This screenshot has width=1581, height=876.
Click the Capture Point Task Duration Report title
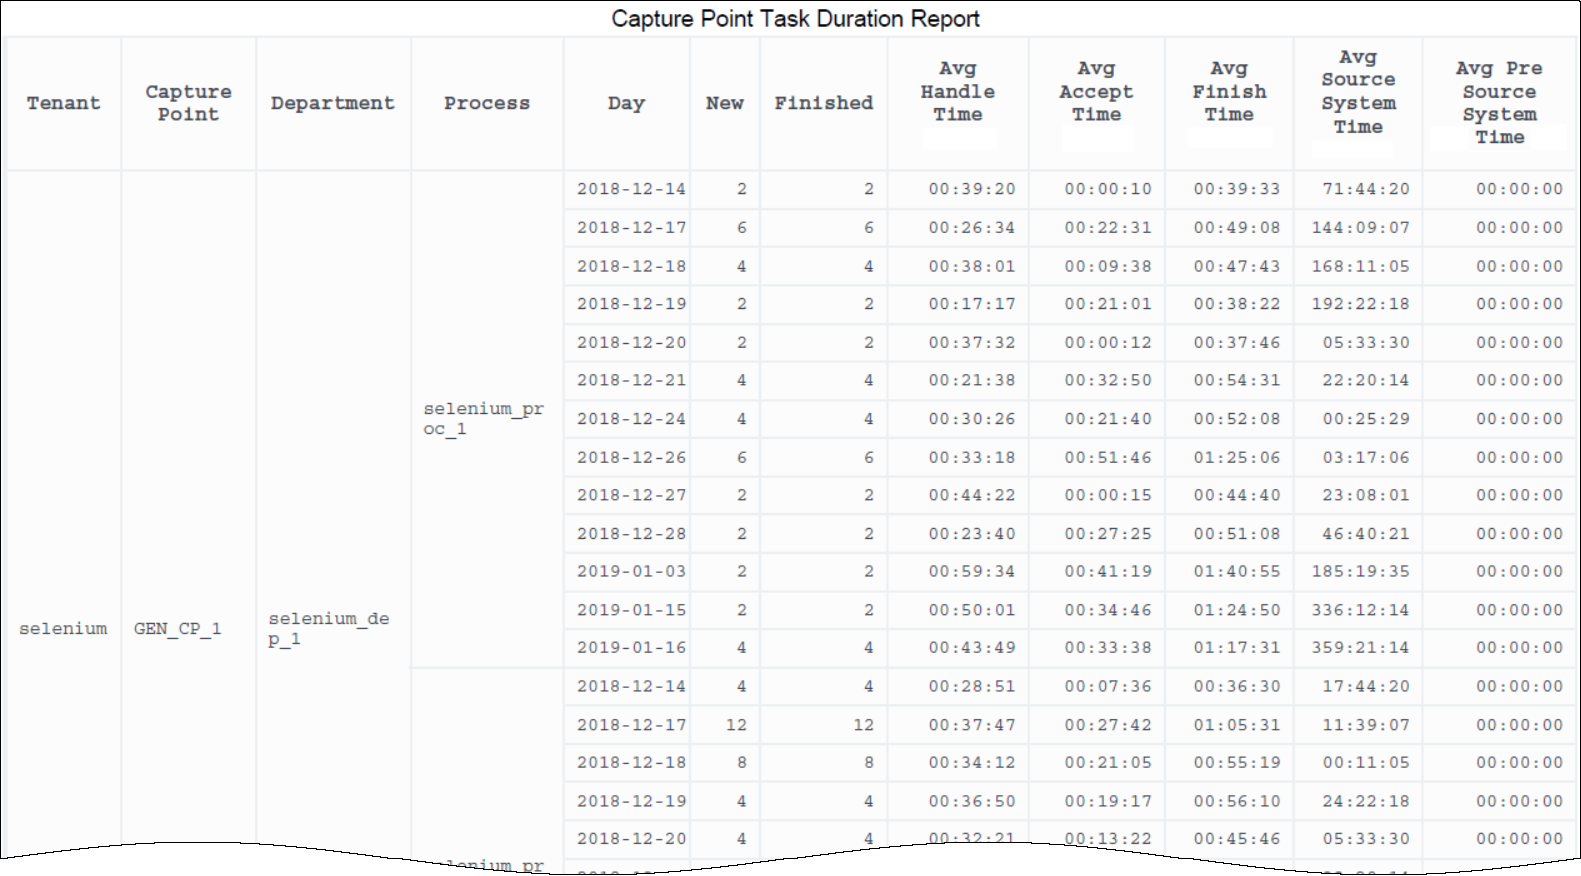795,19
